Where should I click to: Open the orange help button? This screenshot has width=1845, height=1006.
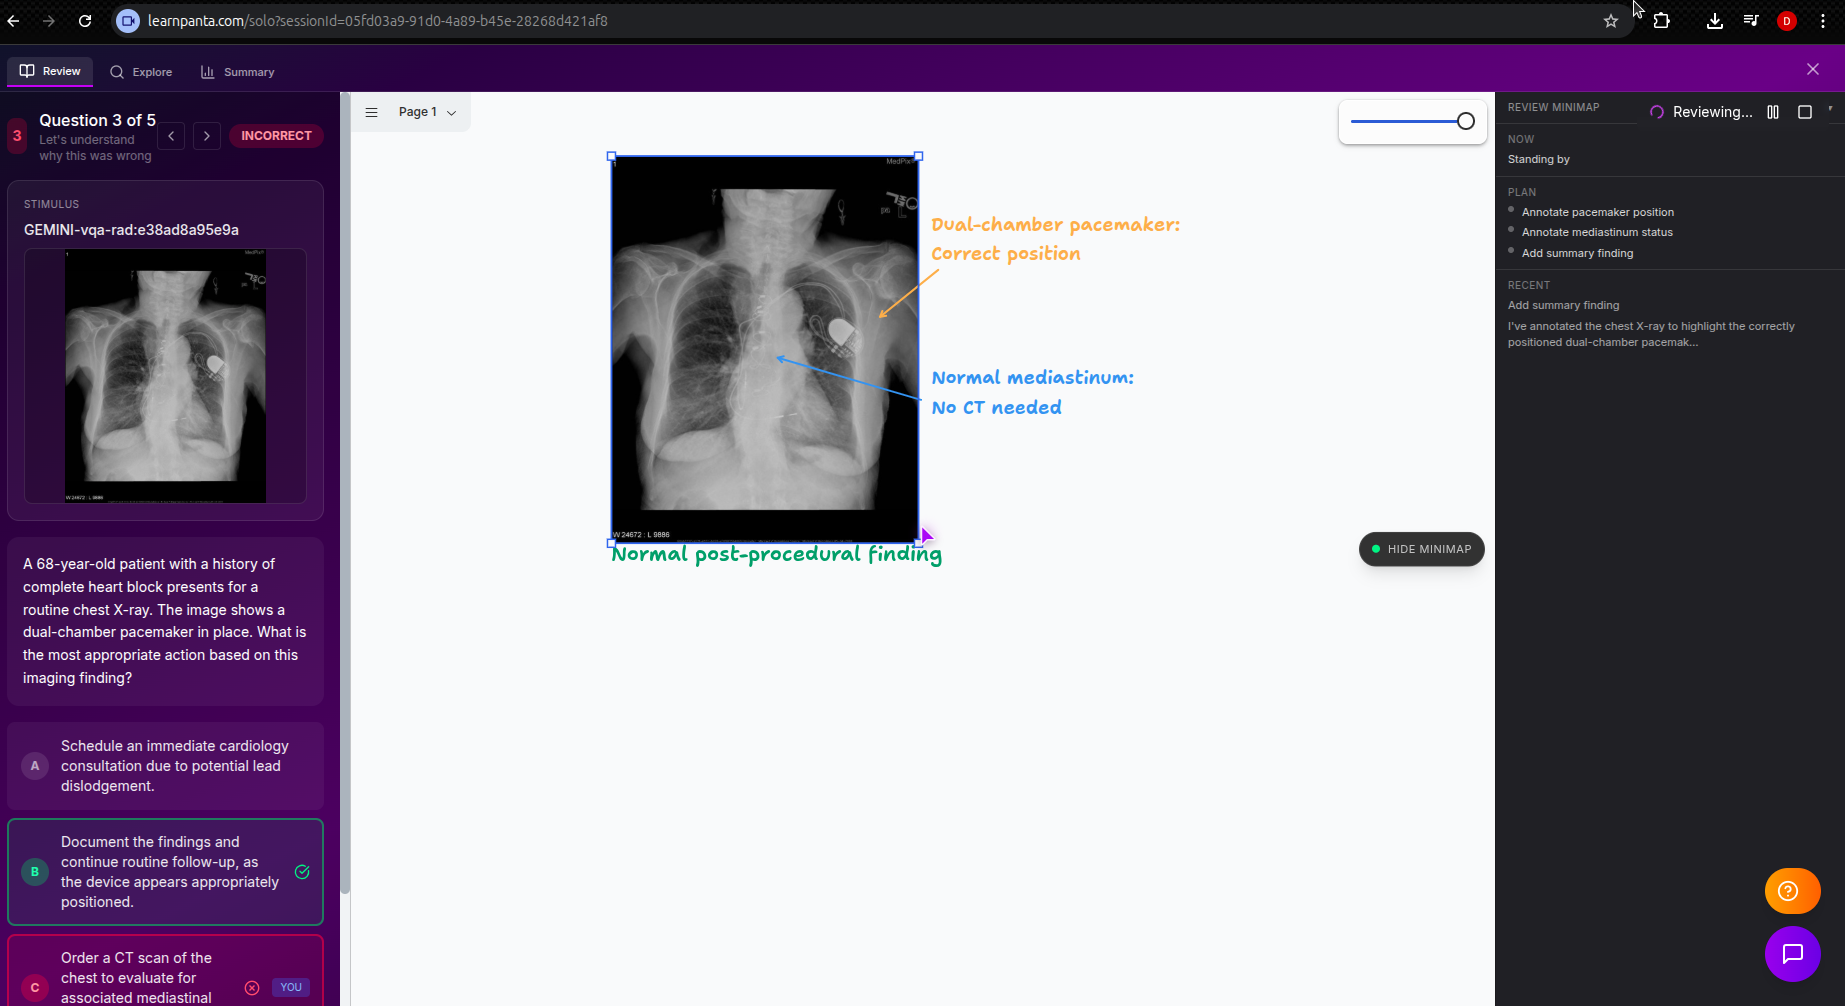(1792, 891)
